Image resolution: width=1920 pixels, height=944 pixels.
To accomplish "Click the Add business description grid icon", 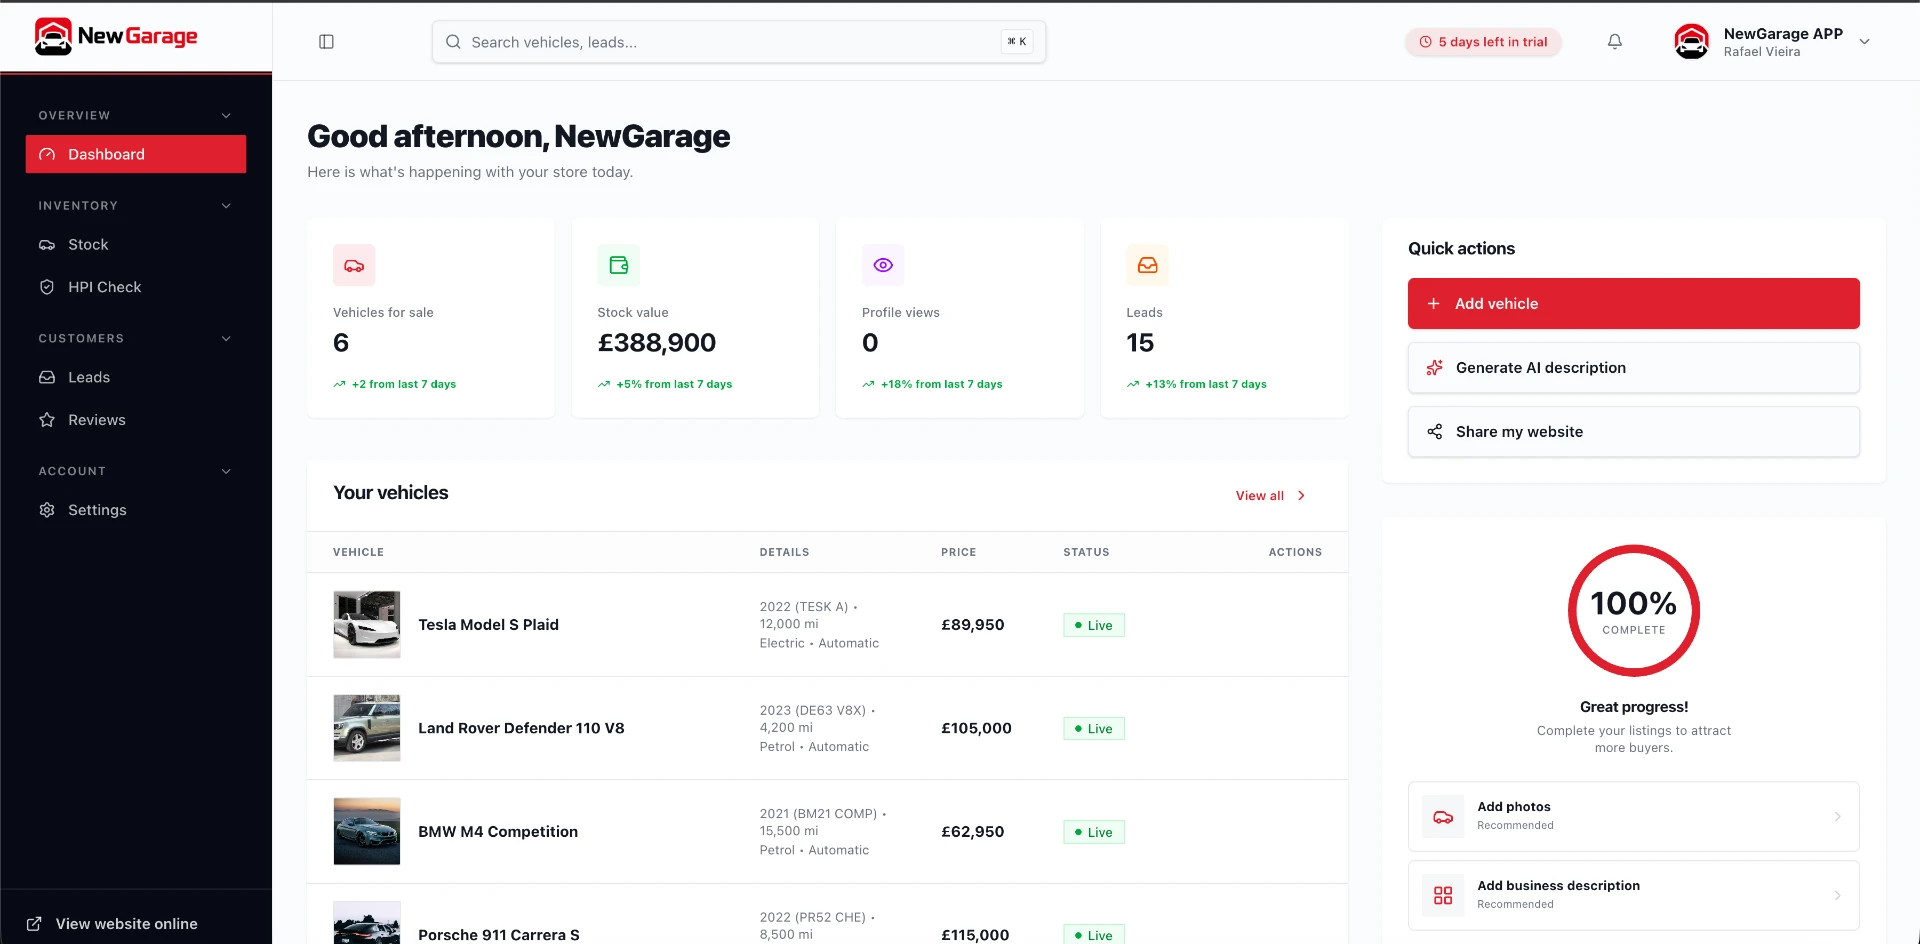I will [x=1443, y=896].
